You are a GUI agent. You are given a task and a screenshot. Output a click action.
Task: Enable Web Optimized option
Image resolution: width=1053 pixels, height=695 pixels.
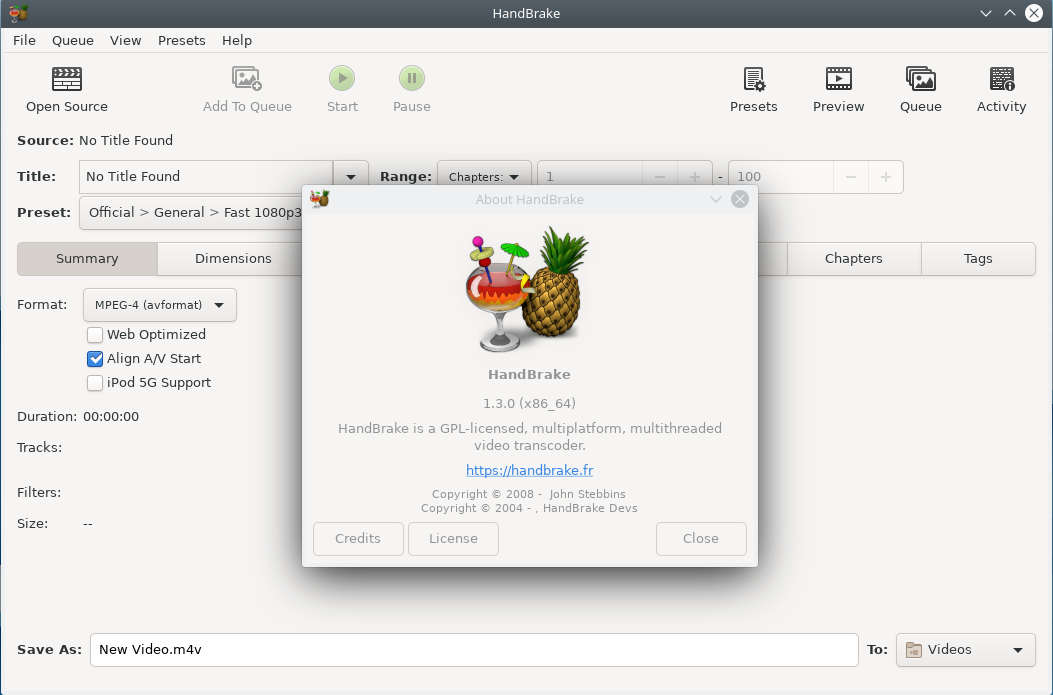(95, 334)
